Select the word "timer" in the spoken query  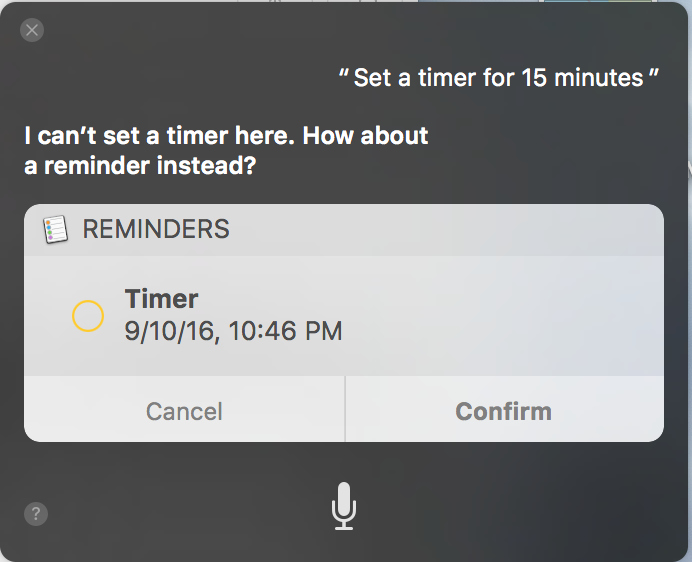point(447,78)
